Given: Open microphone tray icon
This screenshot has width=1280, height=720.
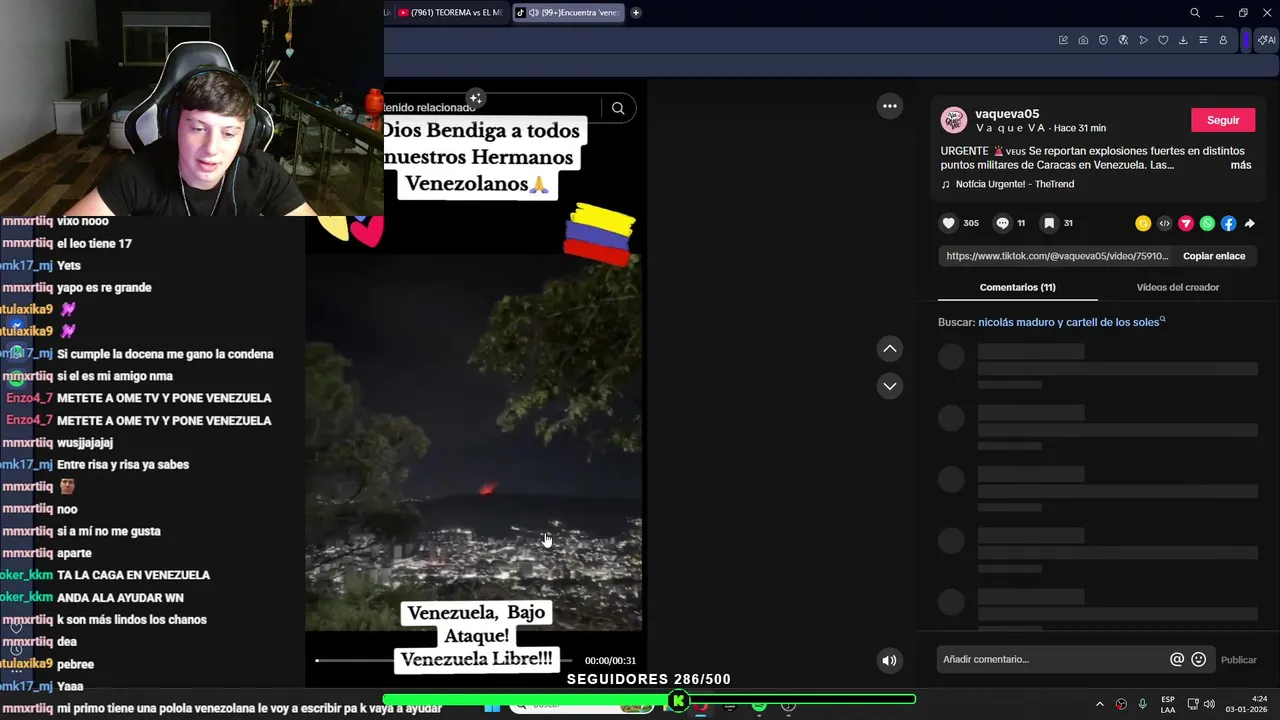Looking at the screenshot, I should pos(1143,705).
